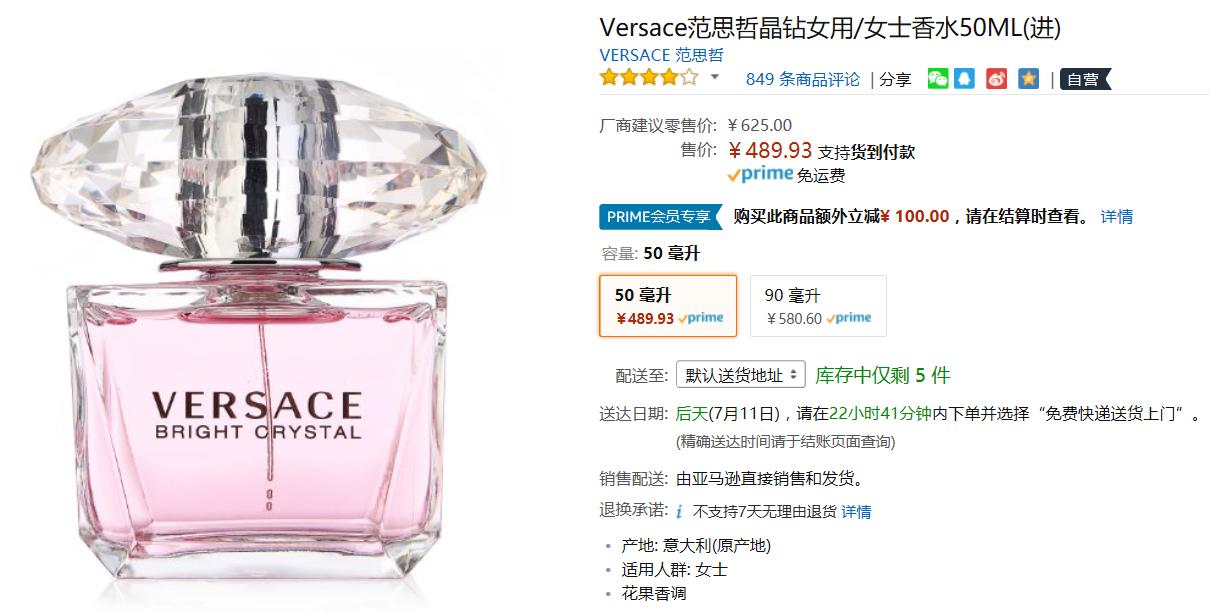Click the 分享 share label
This screenshot has height=615, width=1209.
895,79
